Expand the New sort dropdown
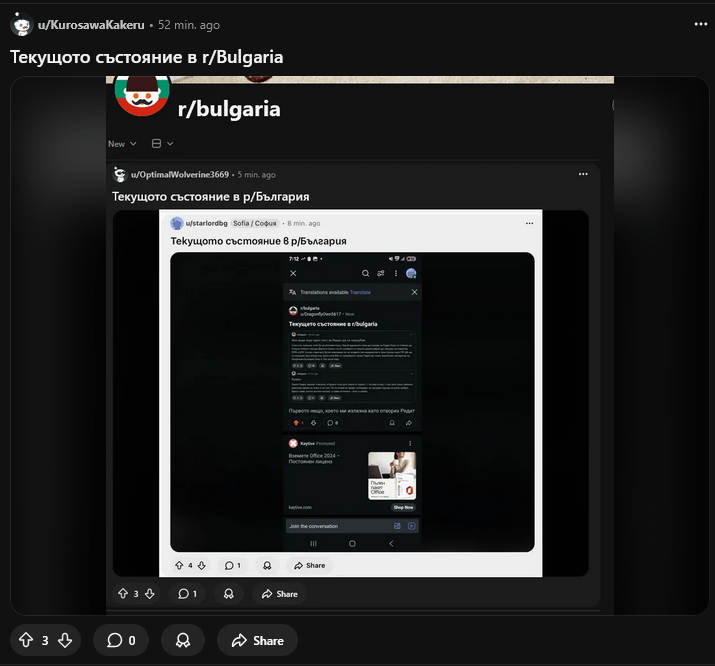The width and height of the screenshot is (715, 666). tap(122, 144)
